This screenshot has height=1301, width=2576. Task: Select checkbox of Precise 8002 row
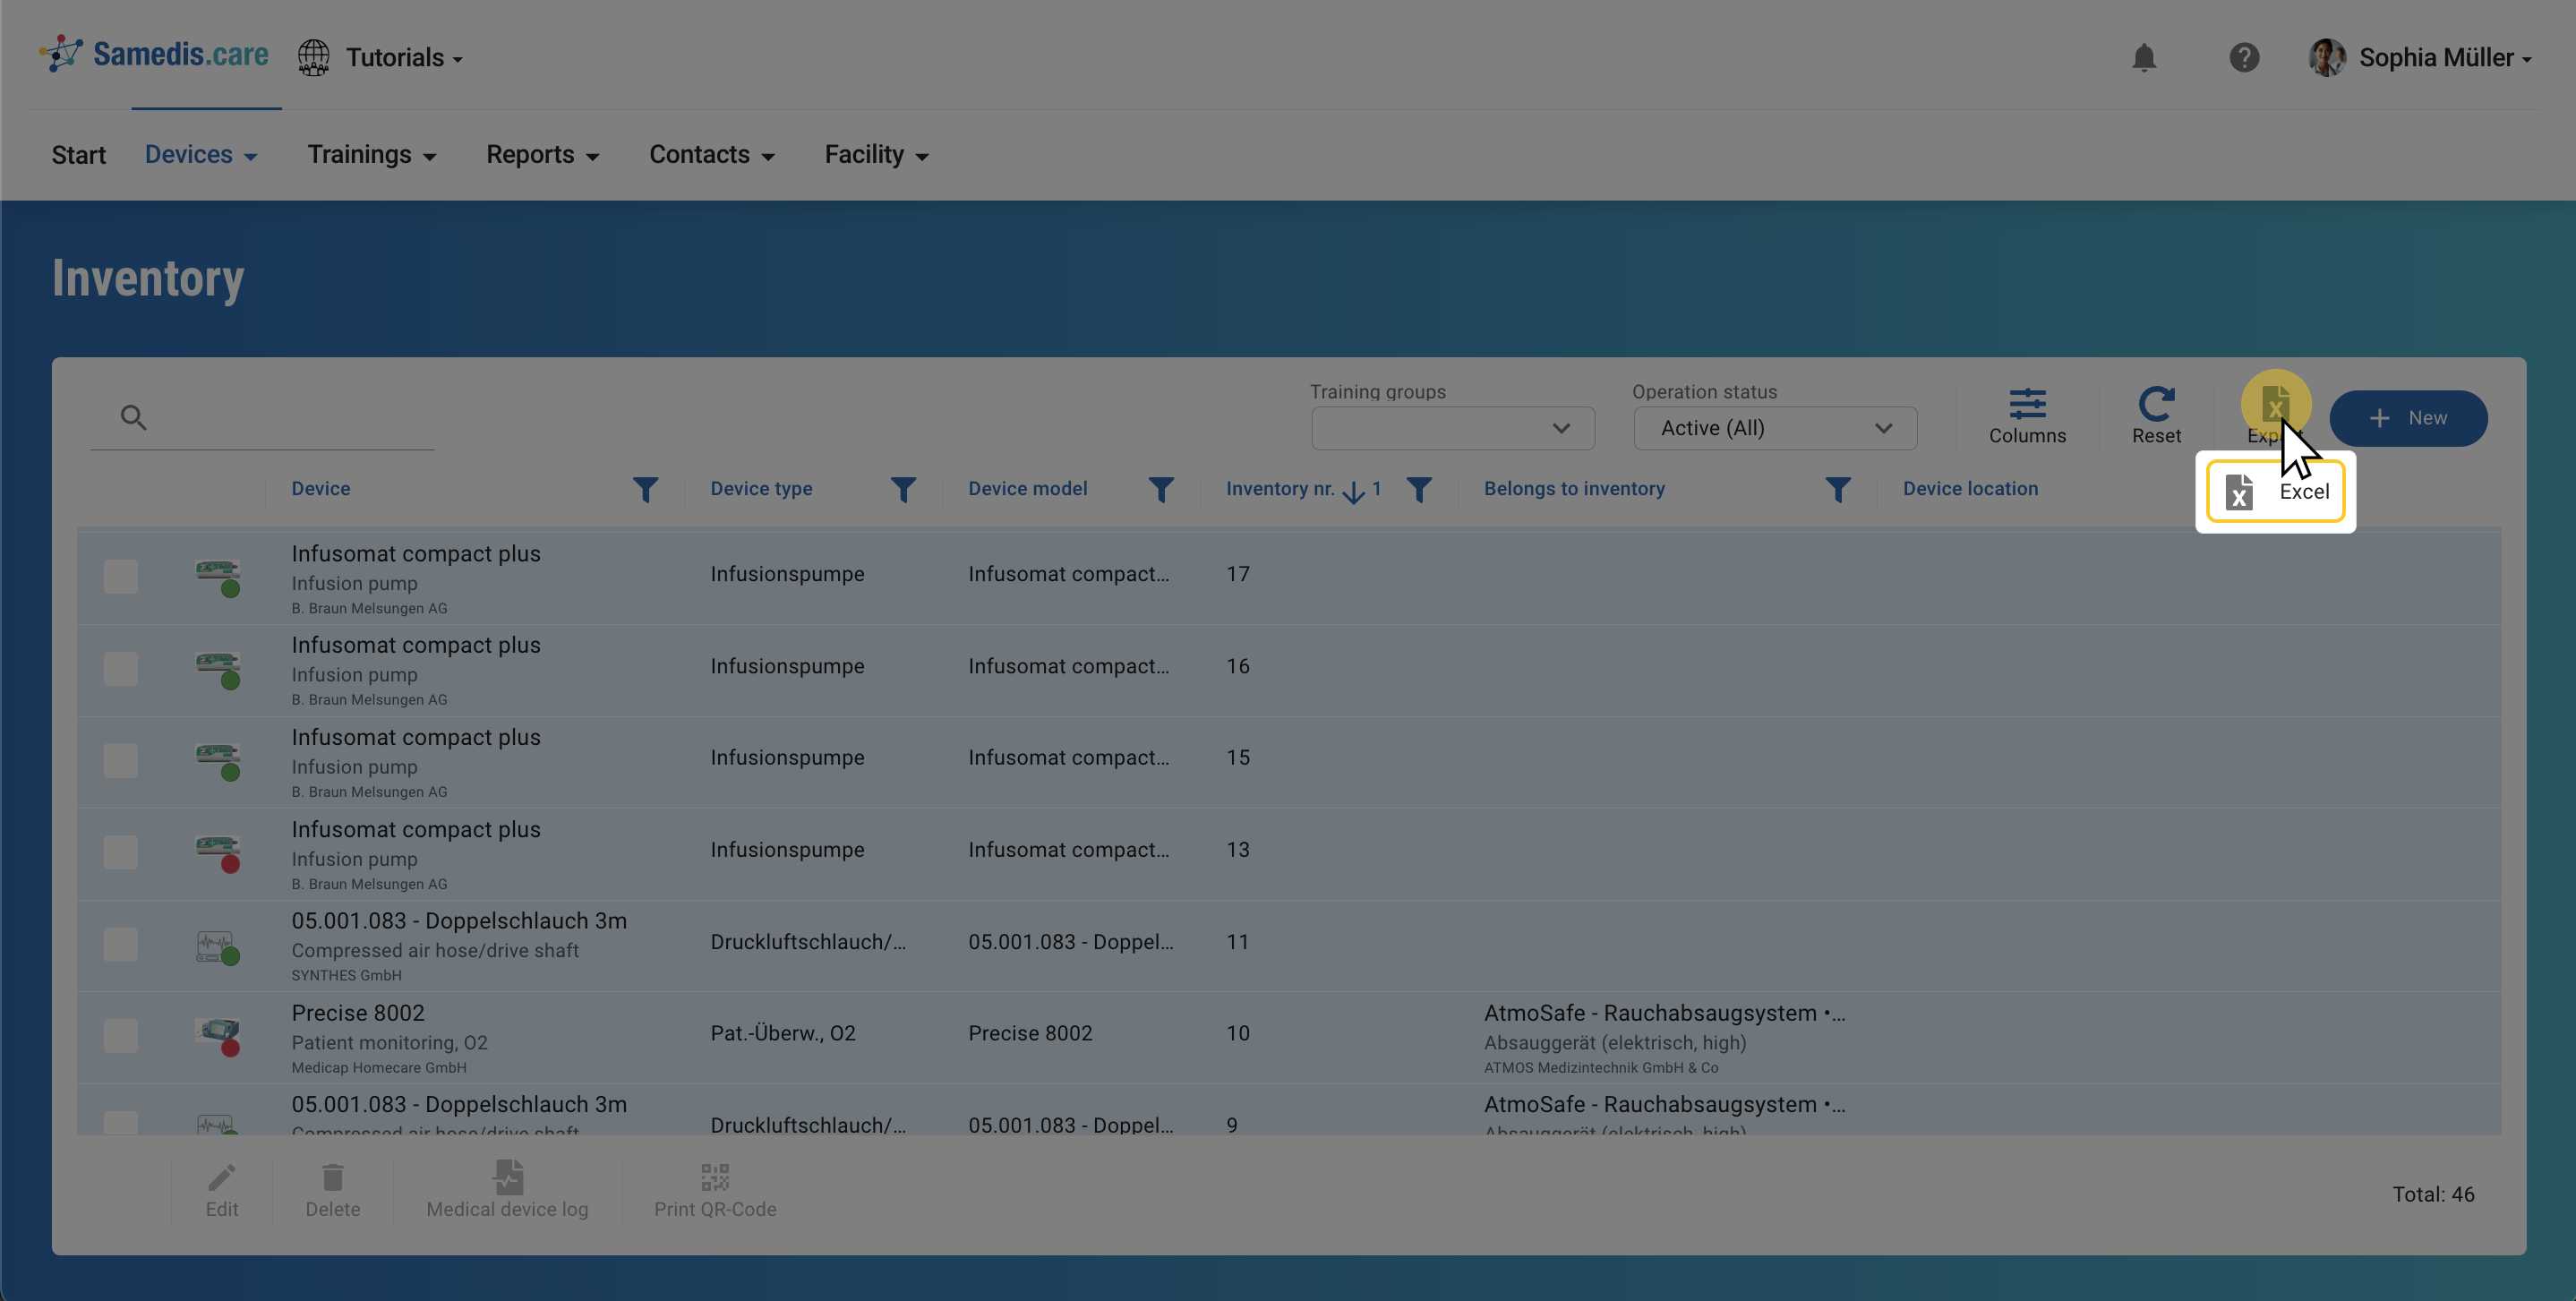pyautogui.click(x=121, y=1036)
